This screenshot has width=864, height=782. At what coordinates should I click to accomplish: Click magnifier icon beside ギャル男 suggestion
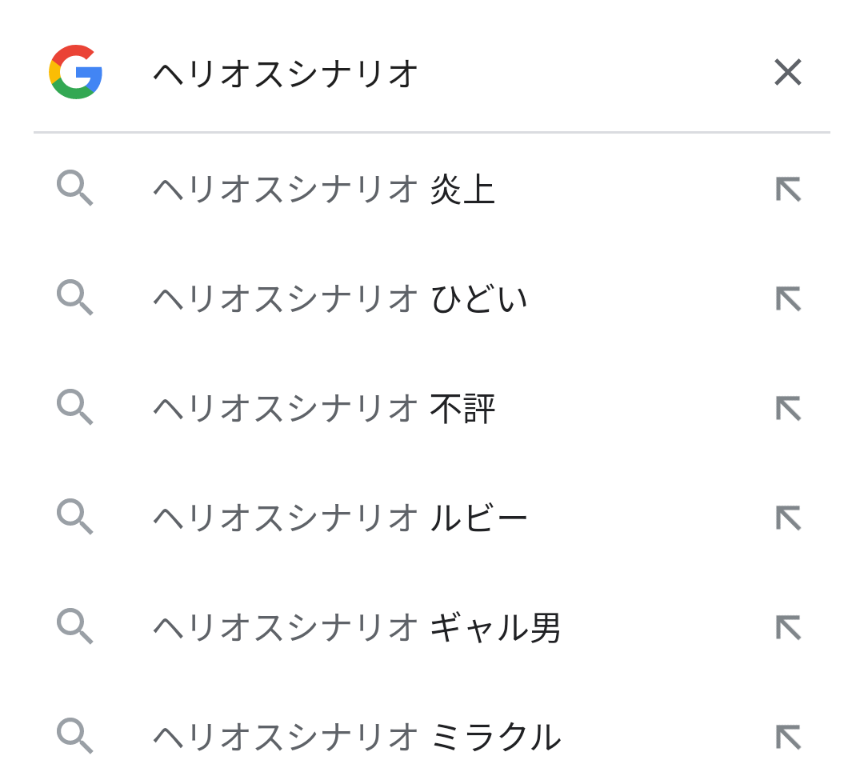tap(75, 628)
